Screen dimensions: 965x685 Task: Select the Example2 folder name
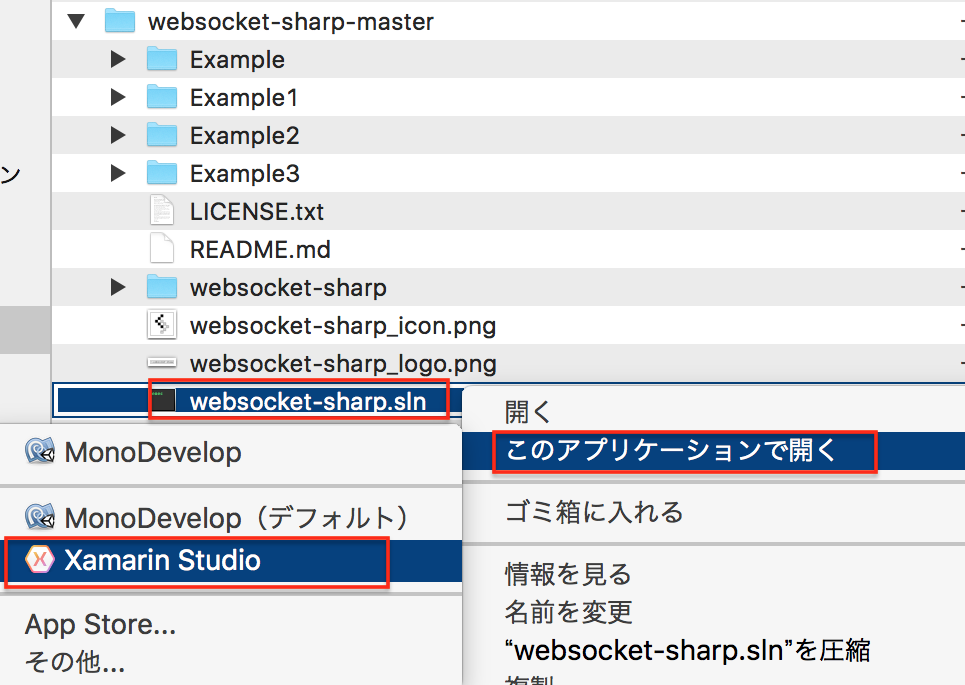(244, 135)
